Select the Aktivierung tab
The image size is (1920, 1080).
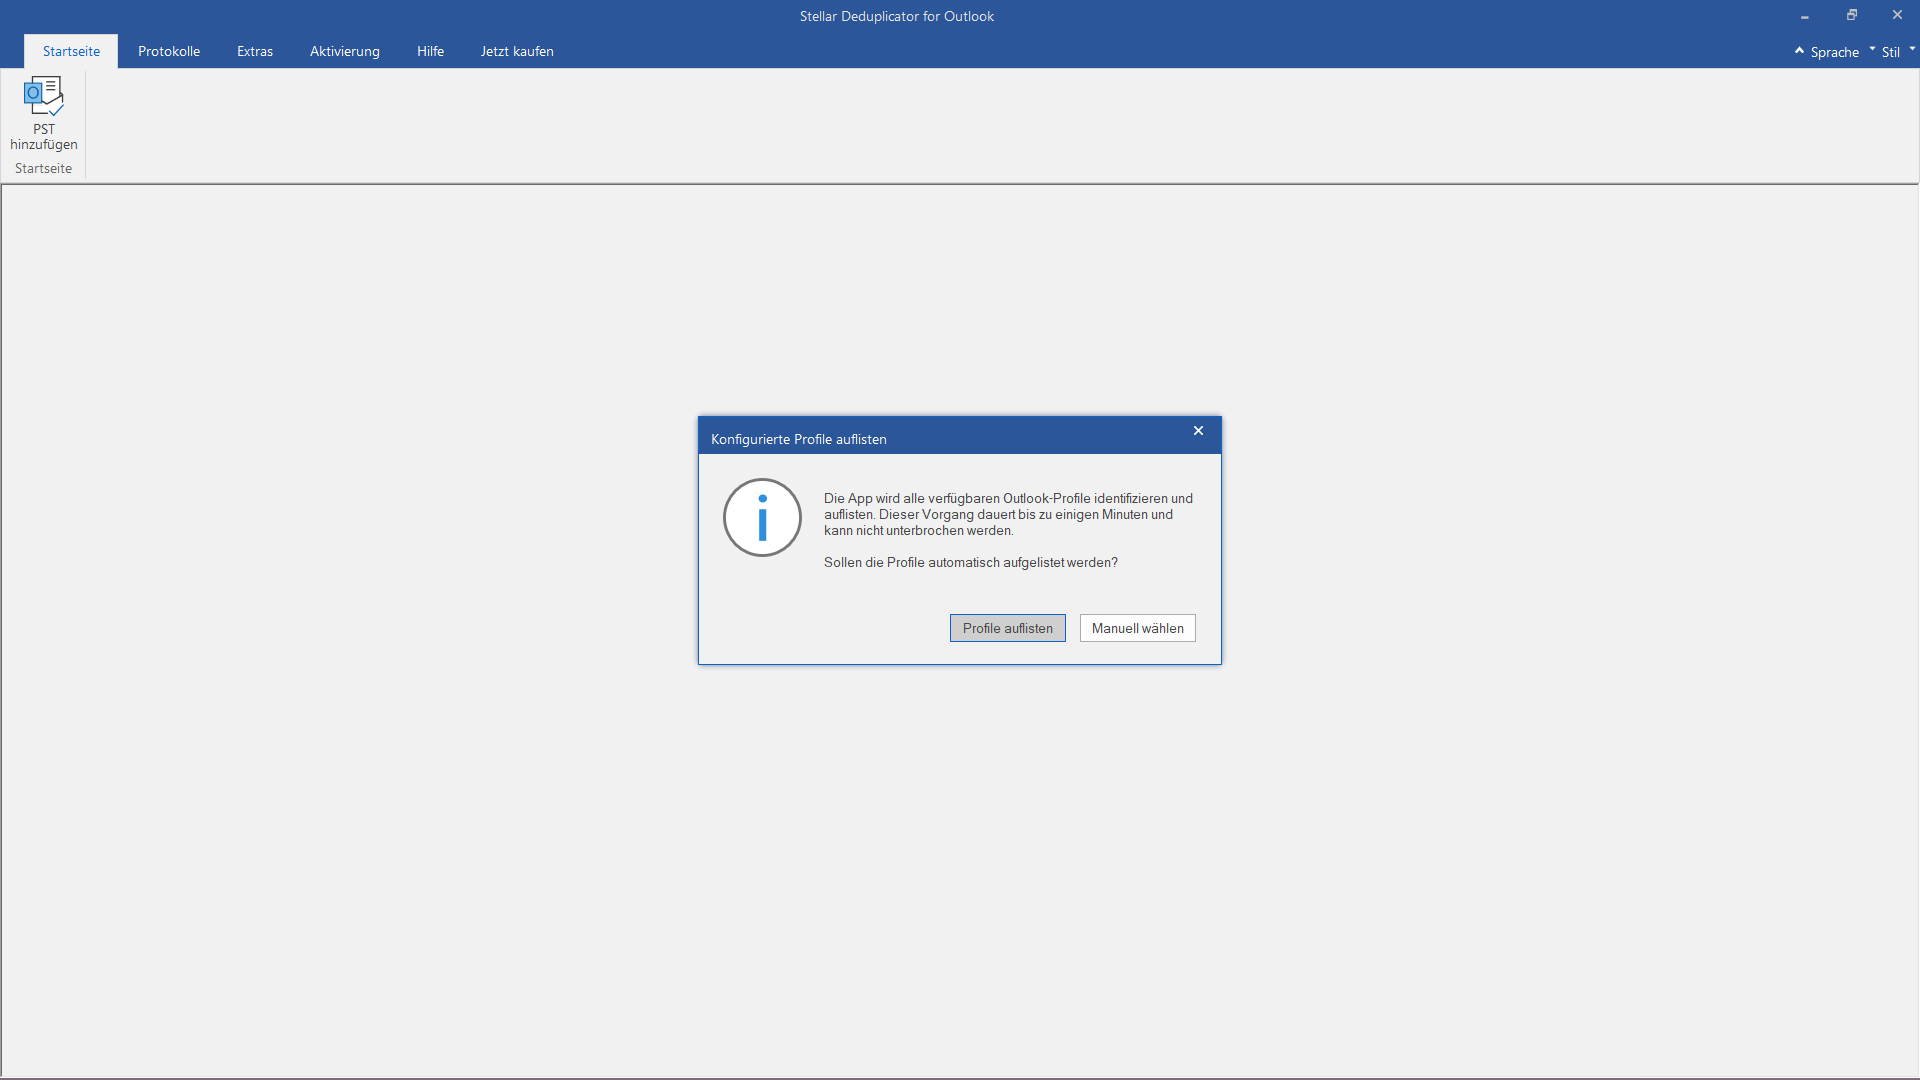click(345, 51)
